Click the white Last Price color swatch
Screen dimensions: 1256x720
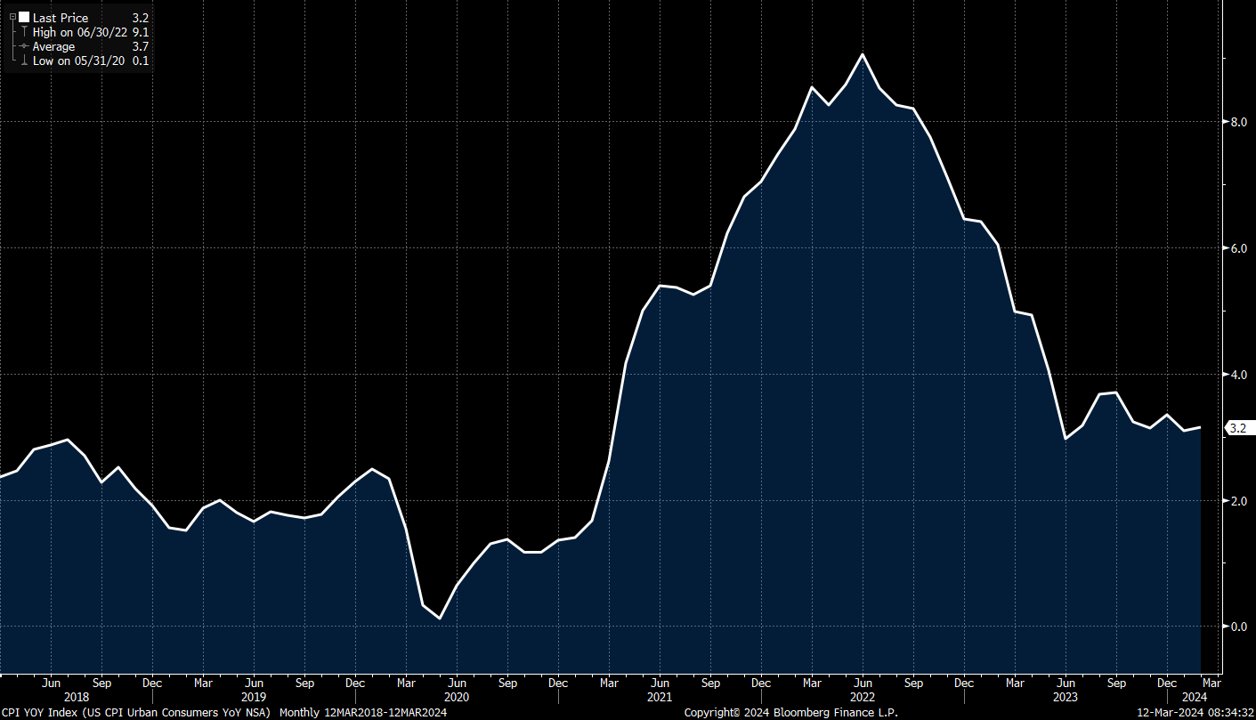24,18
